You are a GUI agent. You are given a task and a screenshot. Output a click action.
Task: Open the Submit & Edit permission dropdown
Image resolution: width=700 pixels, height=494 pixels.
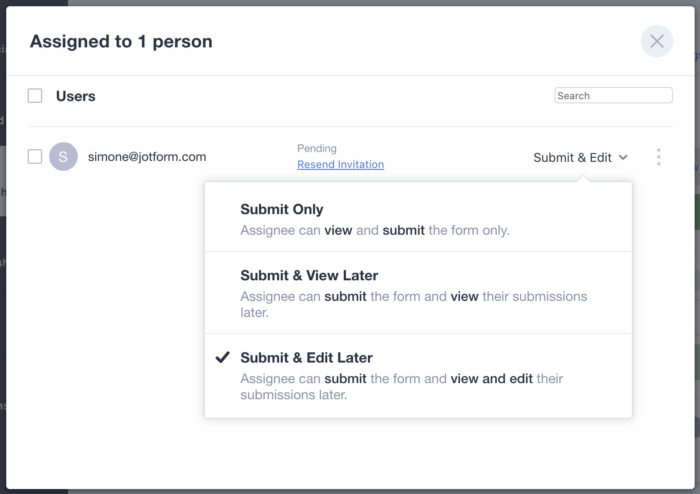[x=573, y=157]
